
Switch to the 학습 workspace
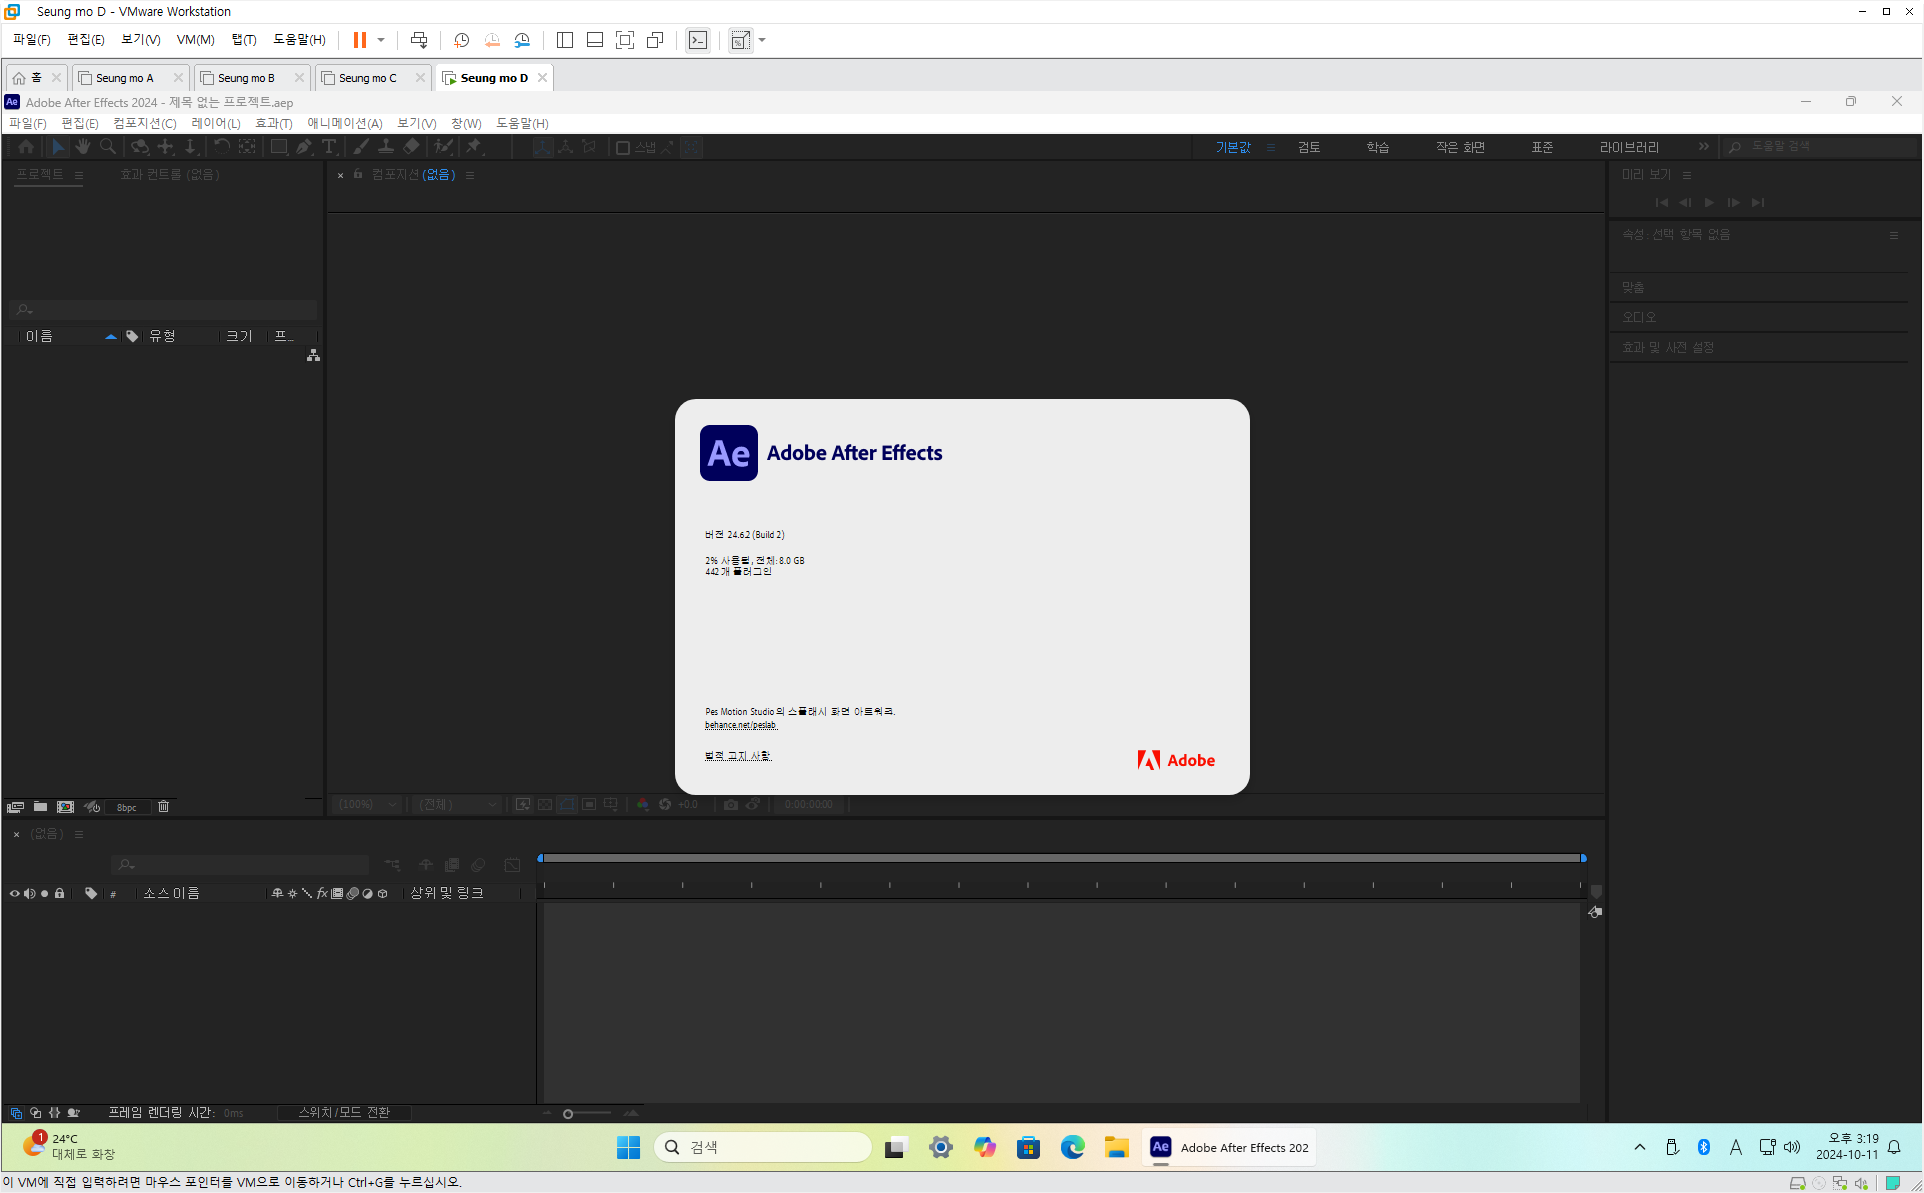click(1378, 147)
